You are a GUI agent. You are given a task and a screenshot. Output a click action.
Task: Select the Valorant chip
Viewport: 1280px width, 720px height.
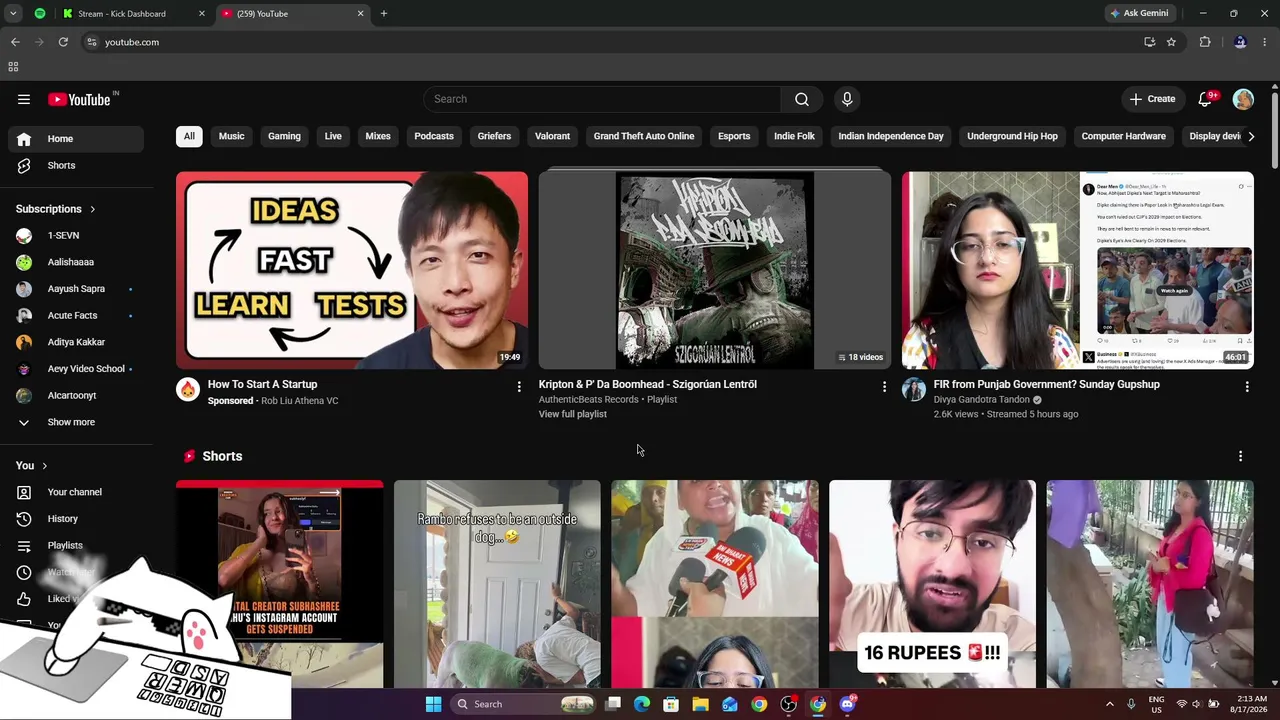tap(552, 136)
